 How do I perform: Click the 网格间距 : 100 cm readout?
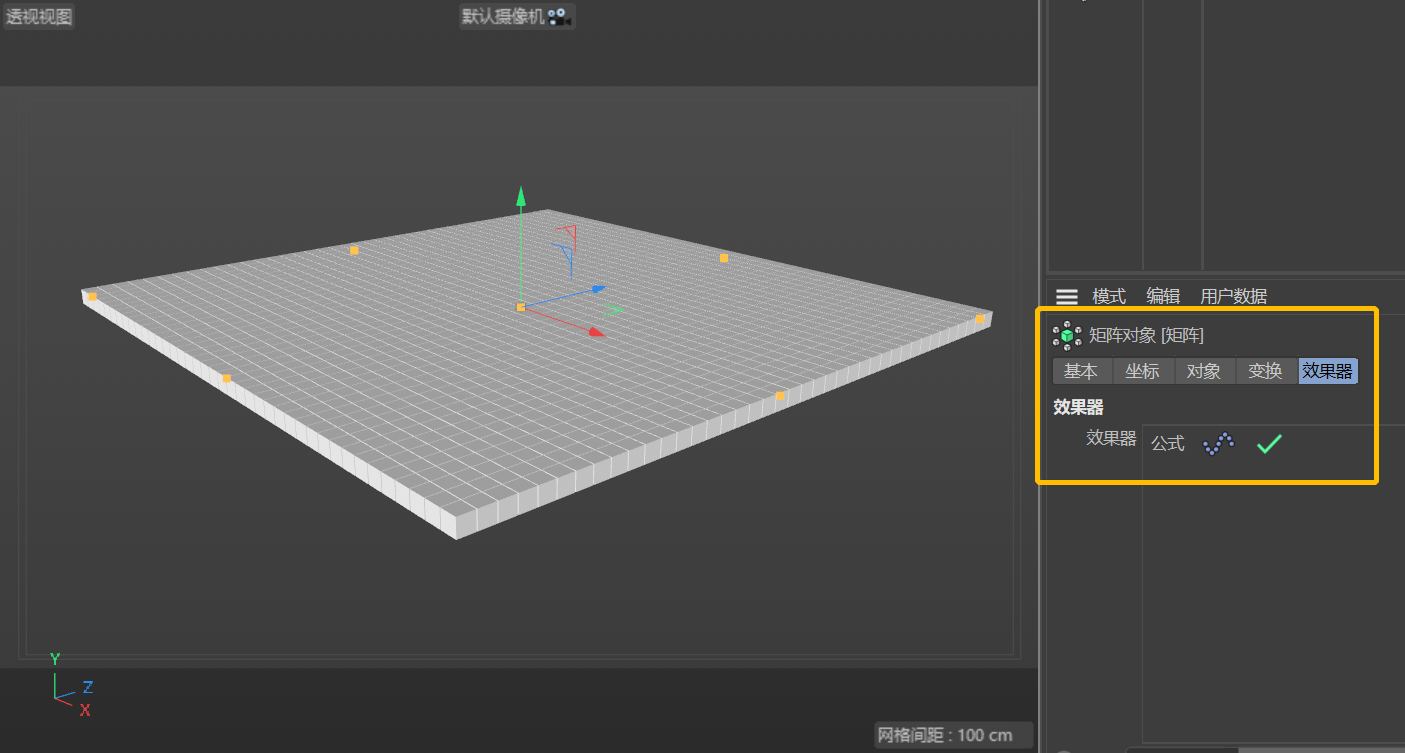click(x=945, y=735)
